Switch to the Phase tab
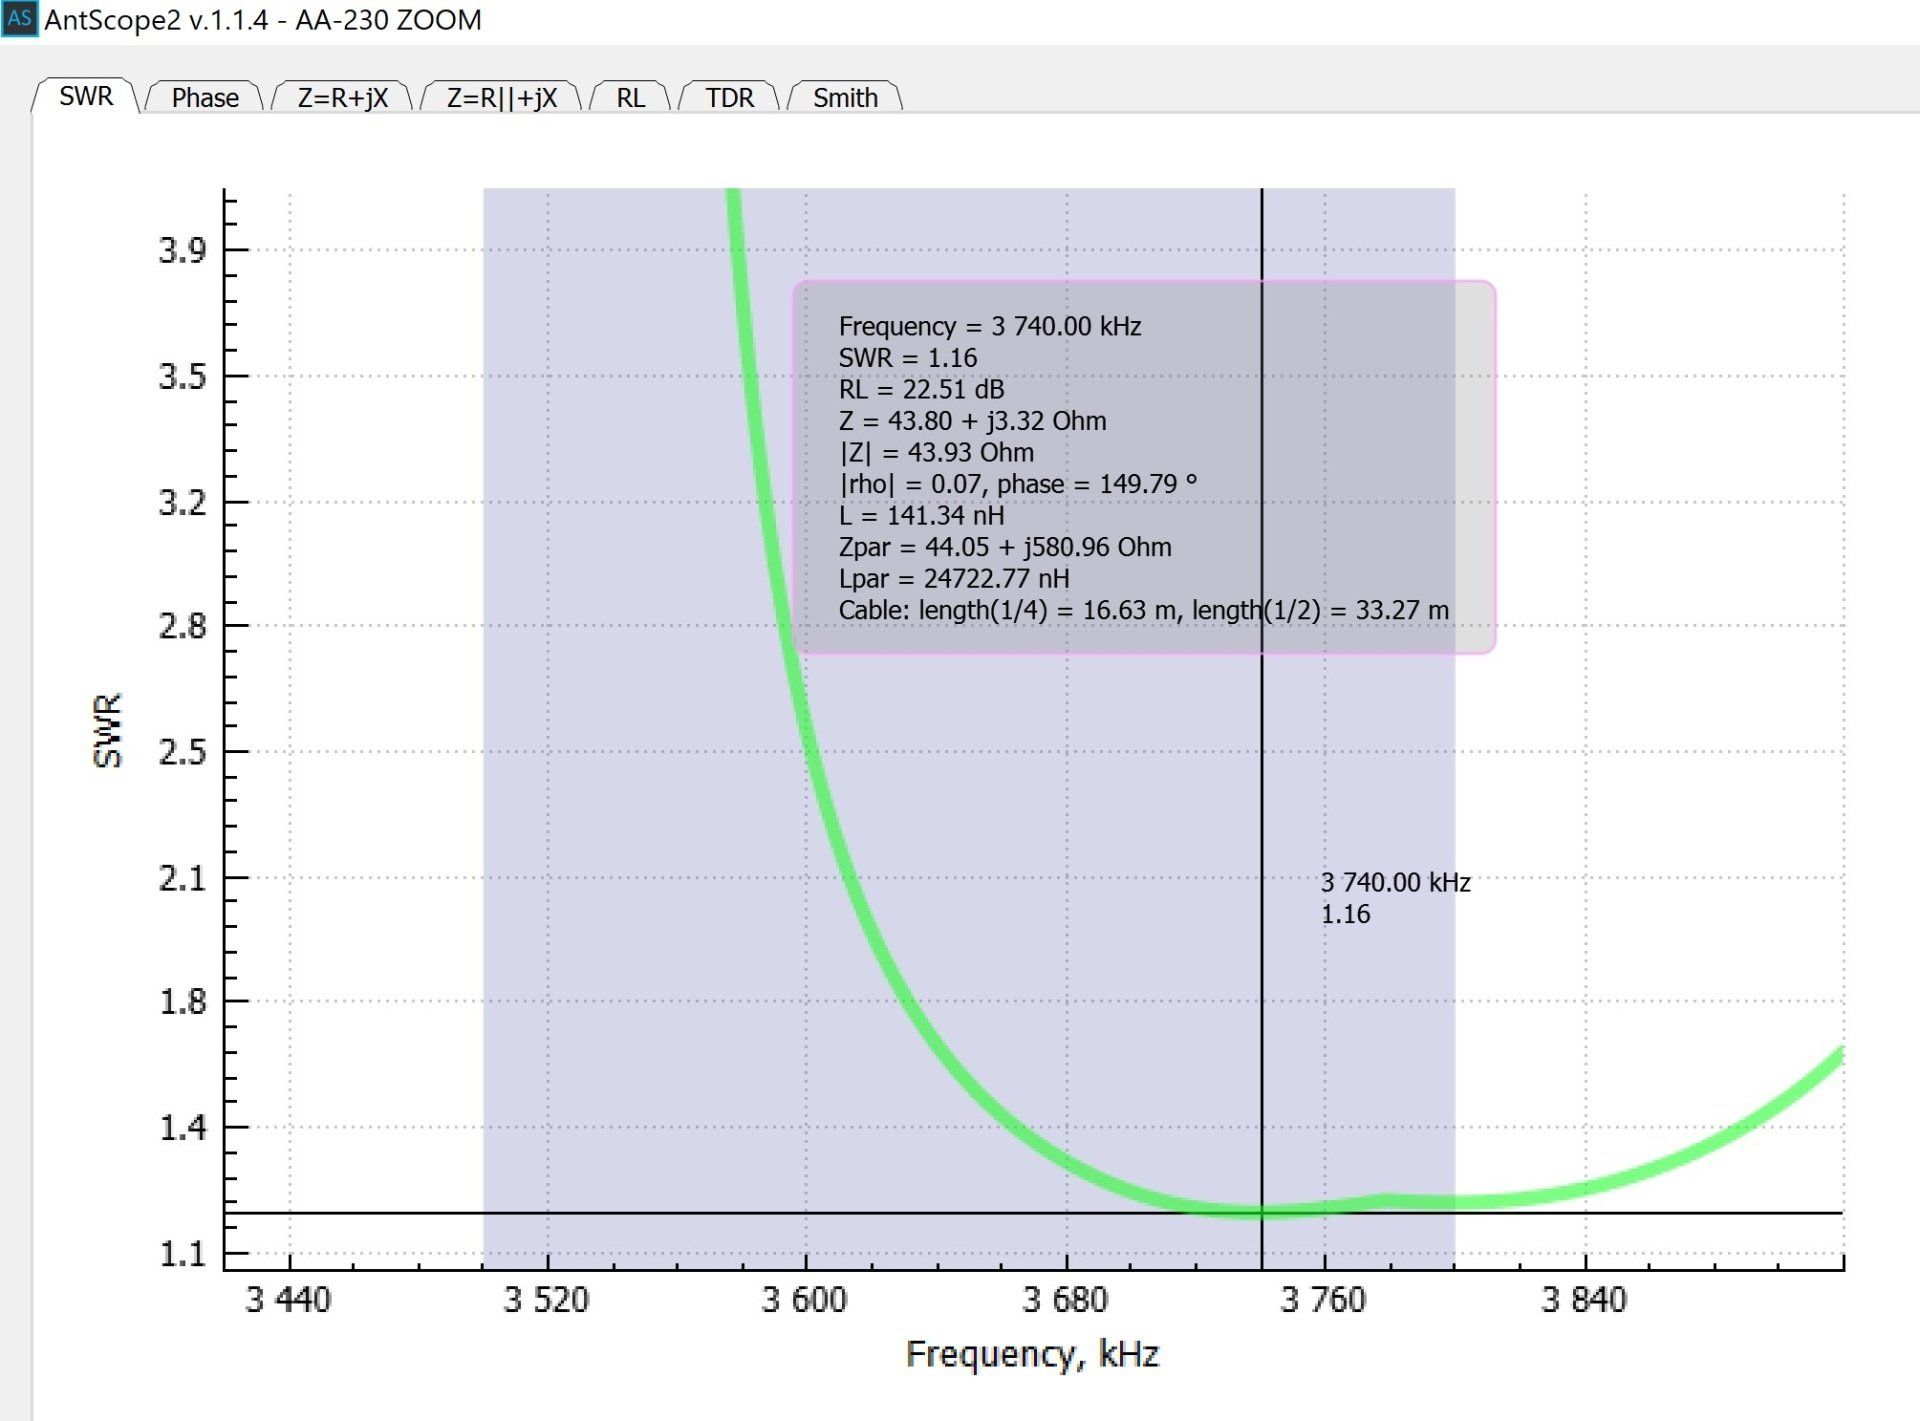This screenshot has width=1920, height=1421. 205,98
